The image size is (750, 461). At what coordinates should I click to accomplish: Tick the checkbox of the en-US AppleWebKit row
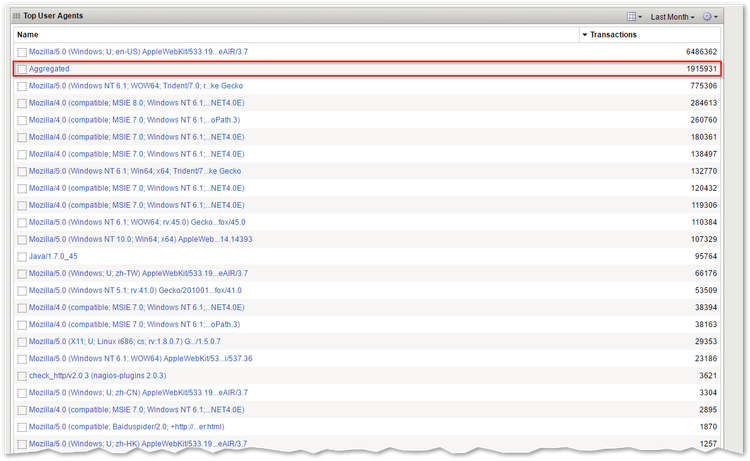coord(22,52)
